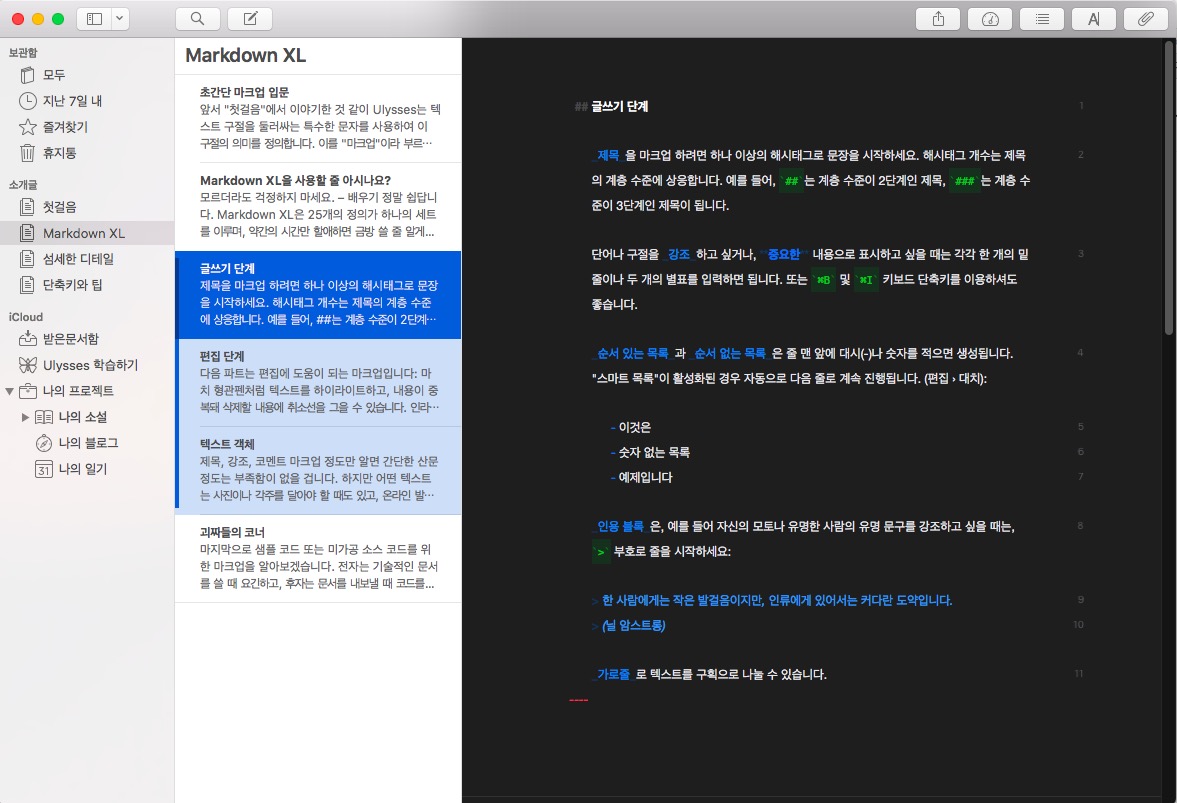Collapse the 나의 프로젝트 disclosure triangle
The height and width of the screenshot is (803, 1177).
(9, 391)
